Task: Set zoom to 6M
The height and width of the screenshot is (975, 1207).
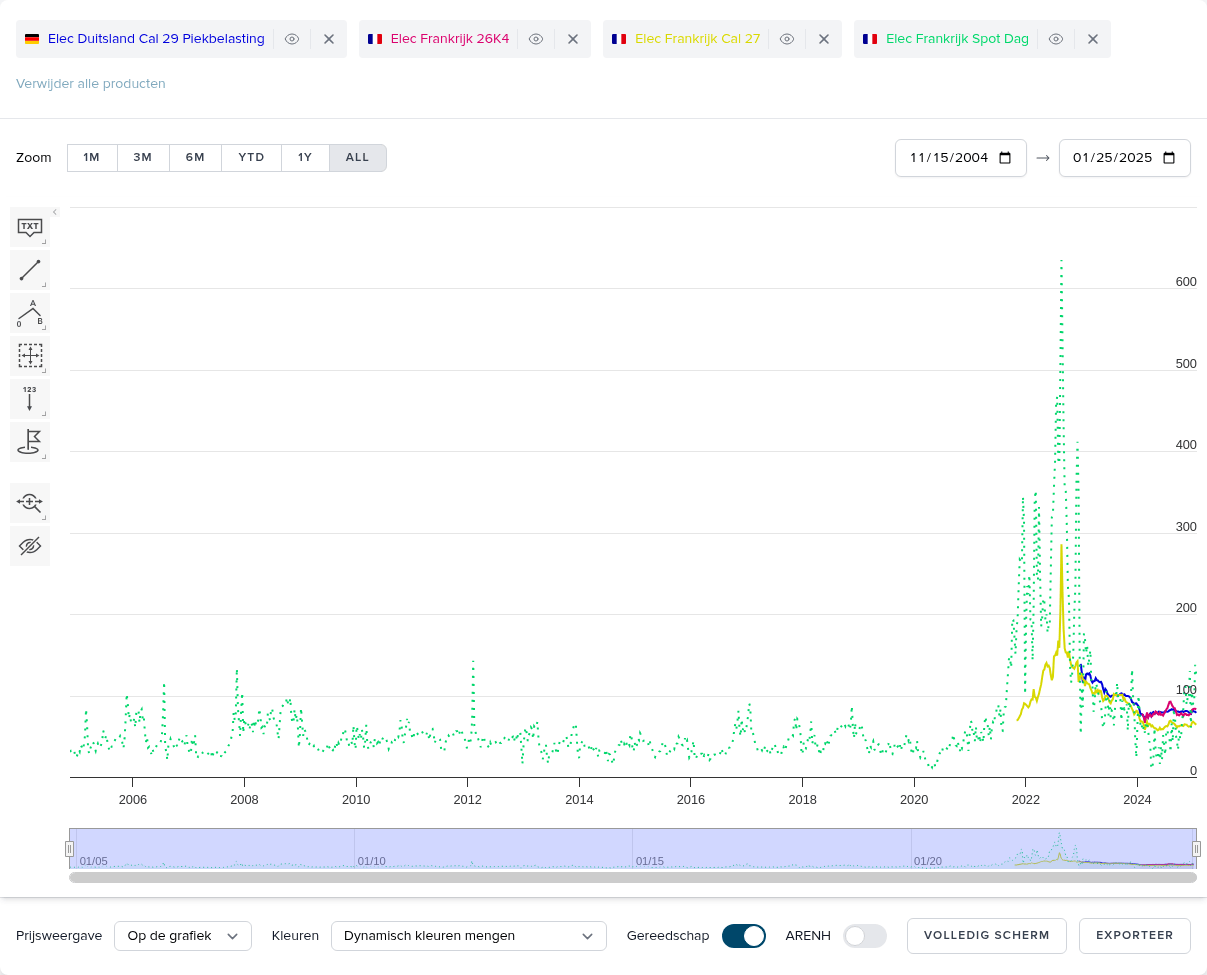Action: coord(195,158)
